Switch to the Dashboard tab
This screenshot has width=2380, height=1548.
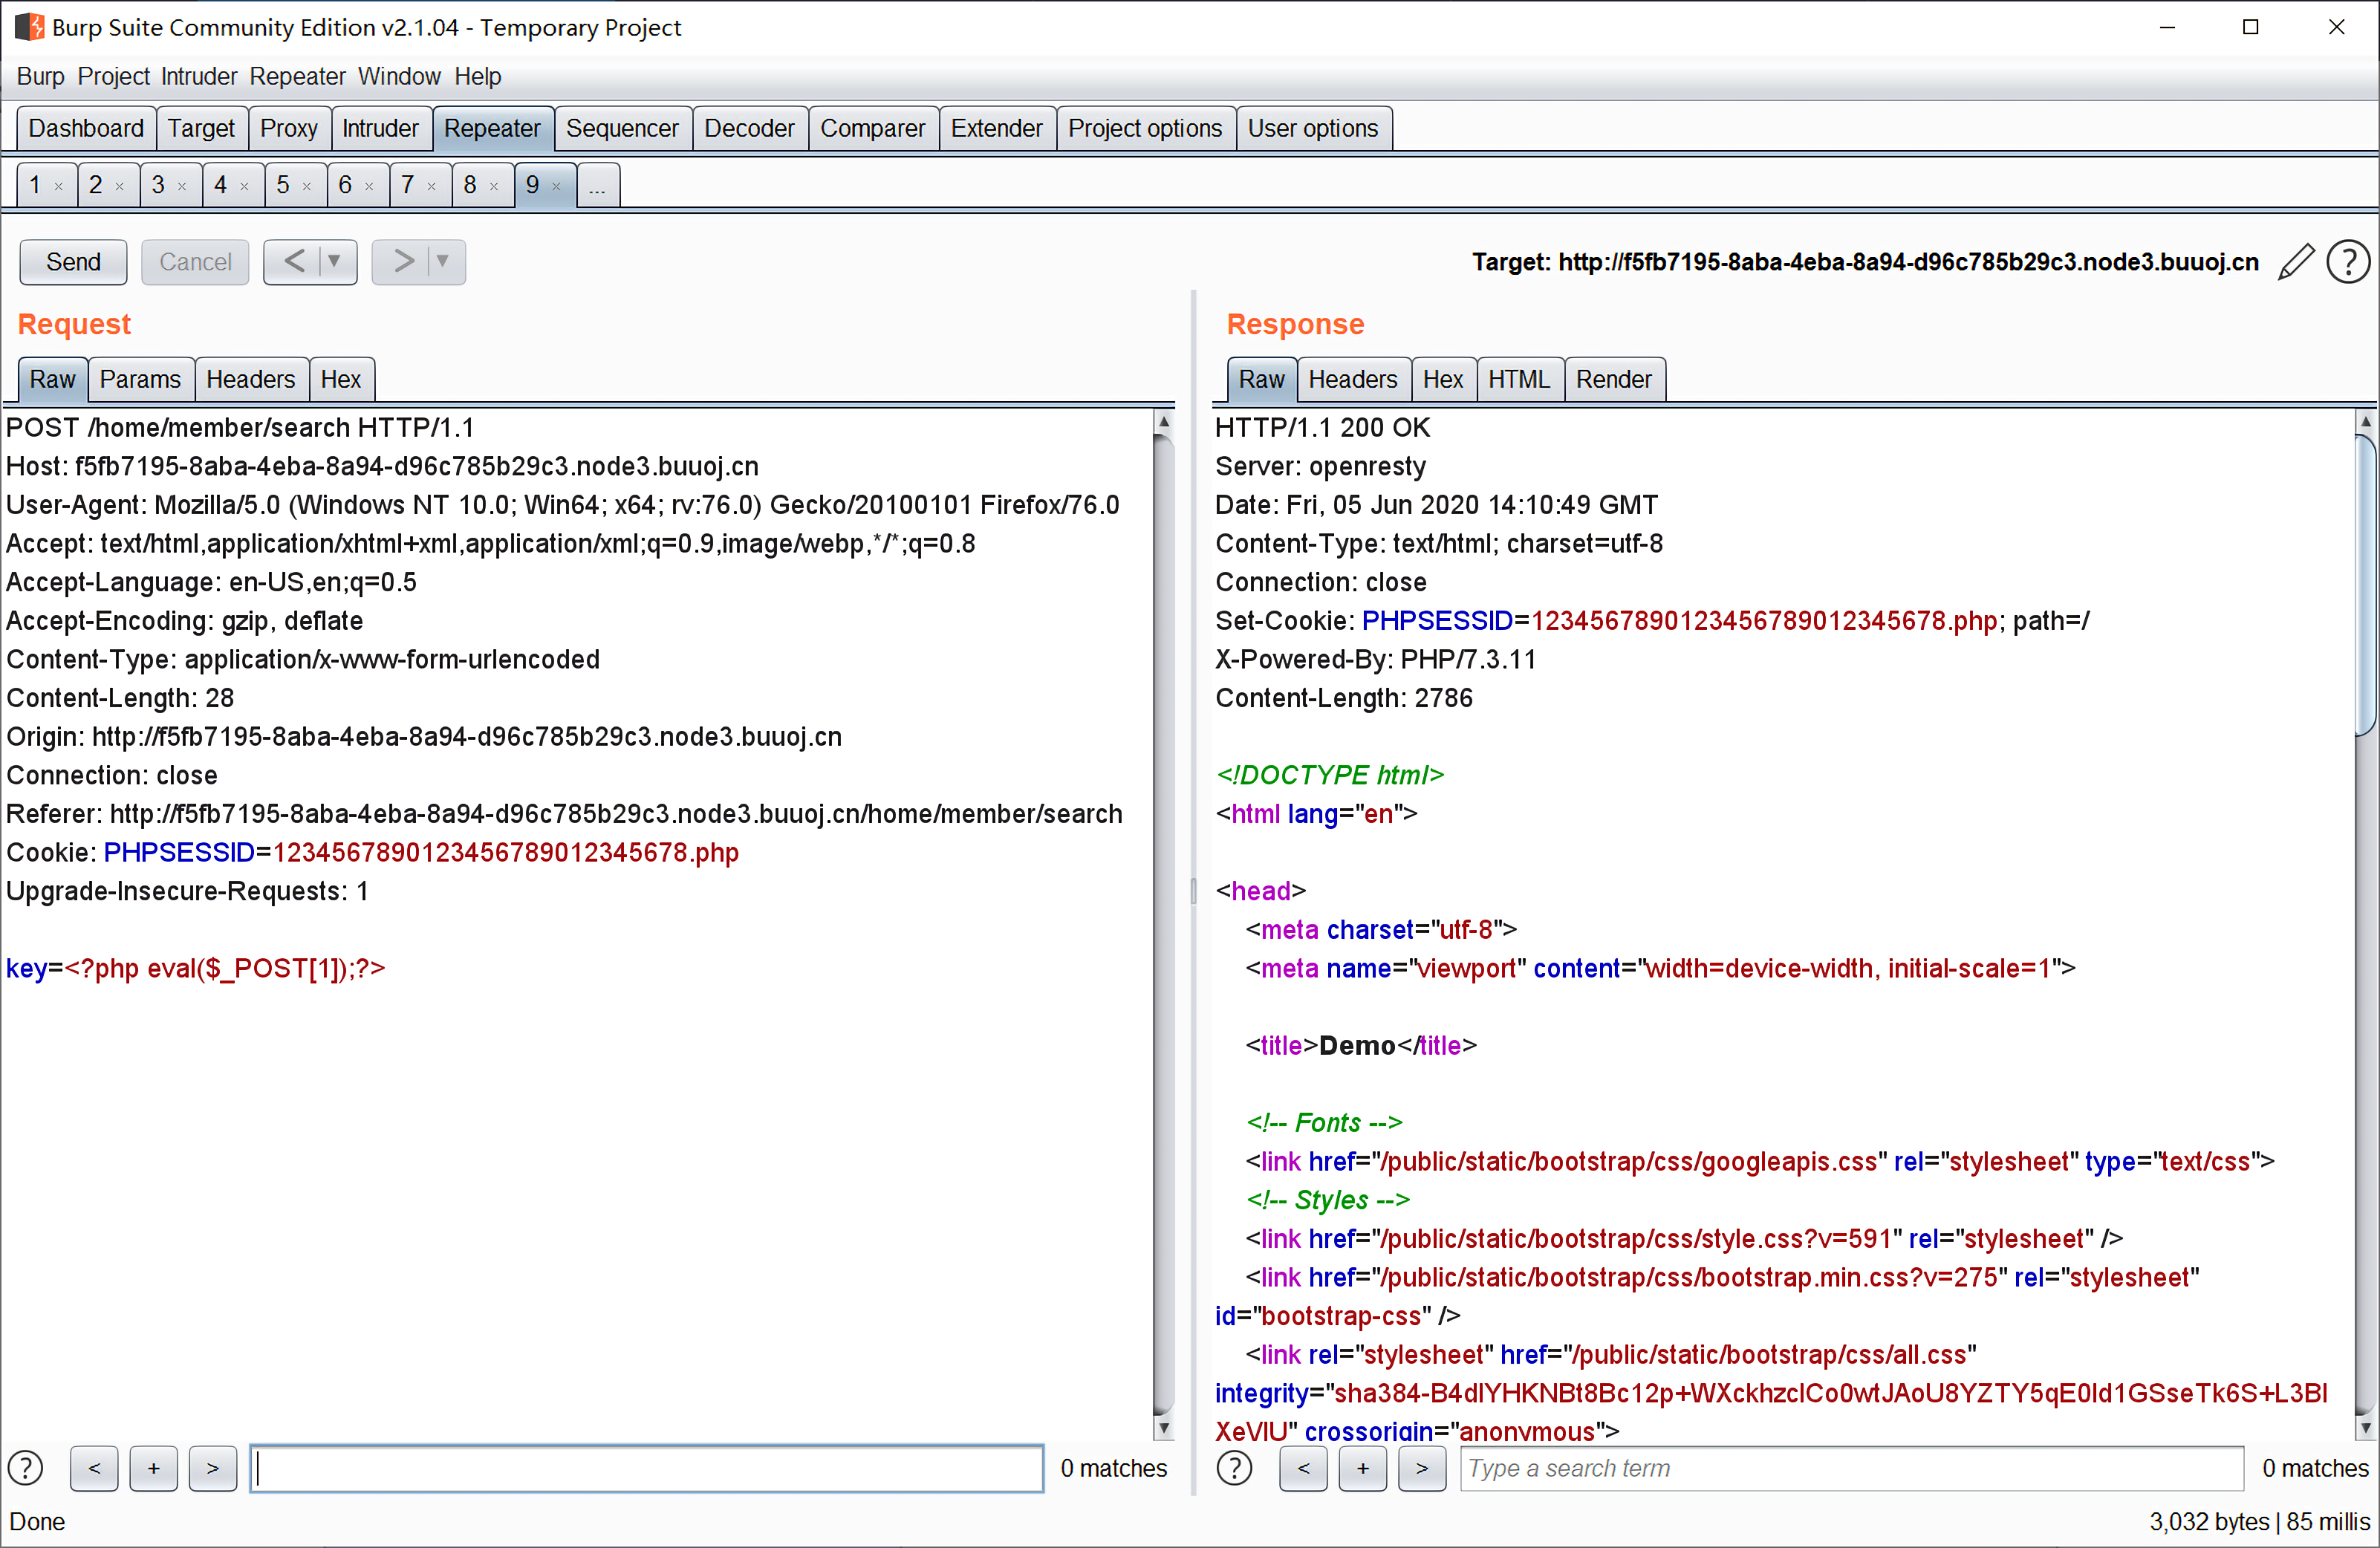86,129
